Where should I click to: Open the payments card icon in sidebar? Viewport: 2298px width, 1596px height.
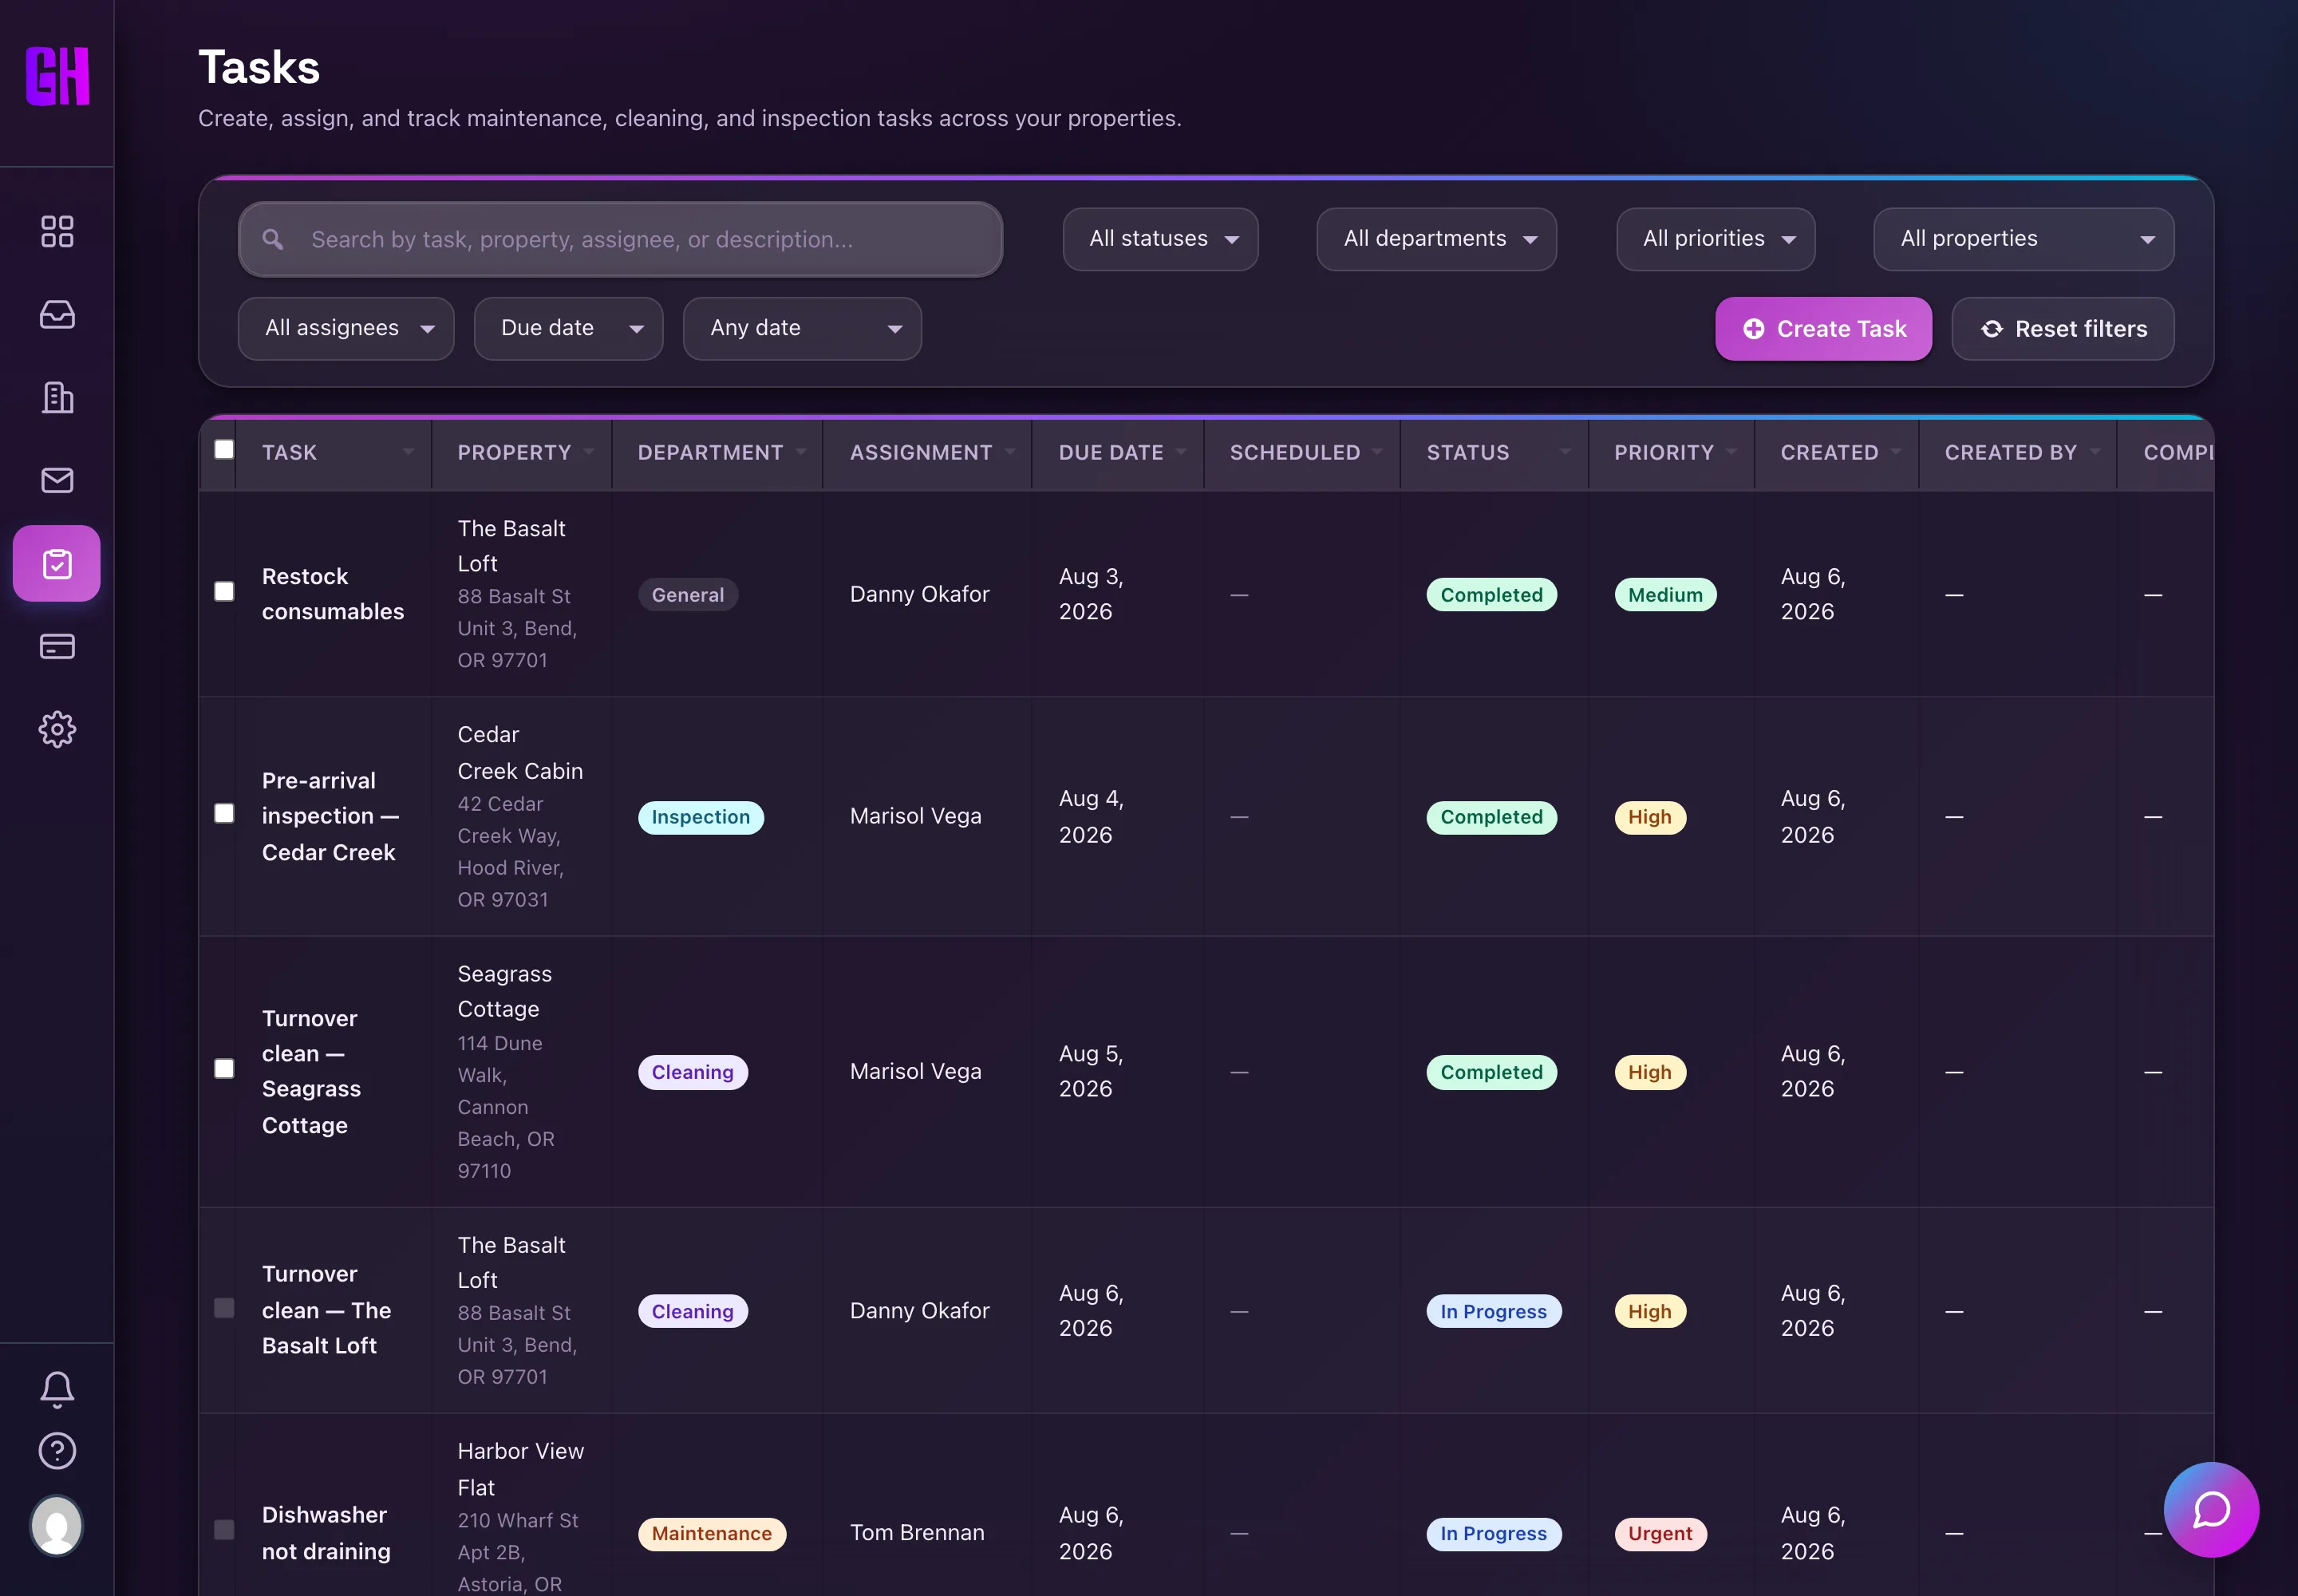[x=57, y=646]
